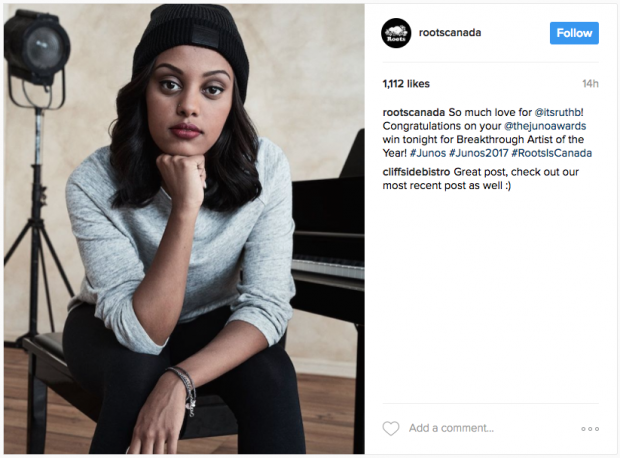620x458 pixels.
Task: Click the Roots logo profile avatar
Action: (x=396, y=33)
